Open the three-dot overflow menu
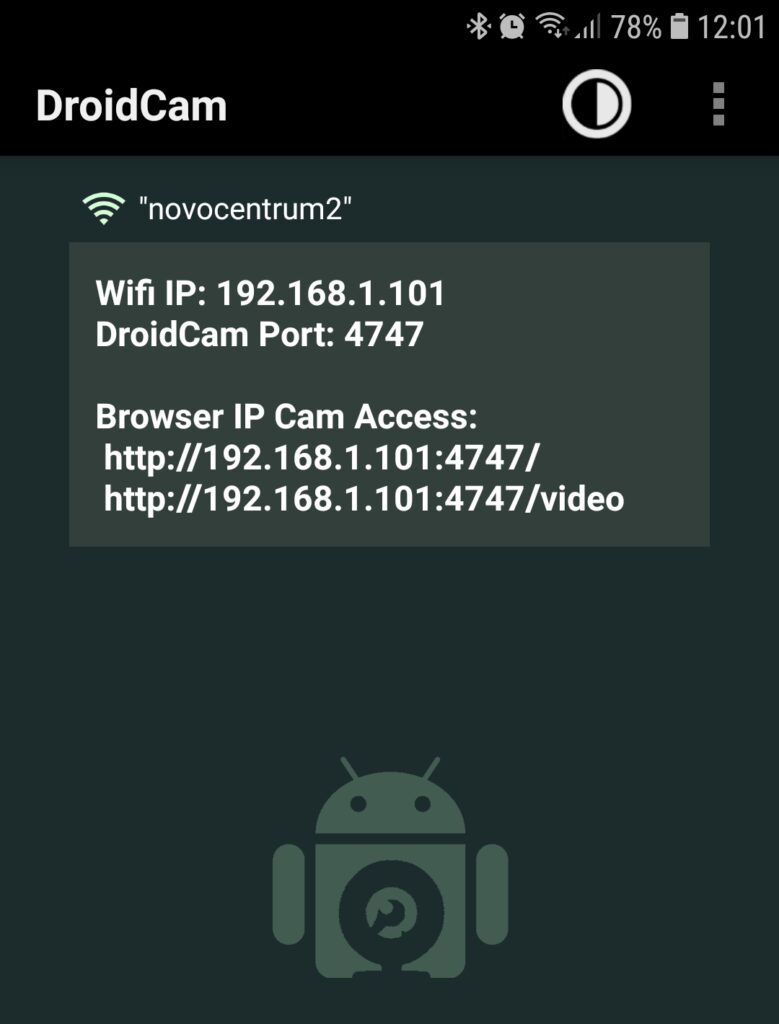 point(718,104)
